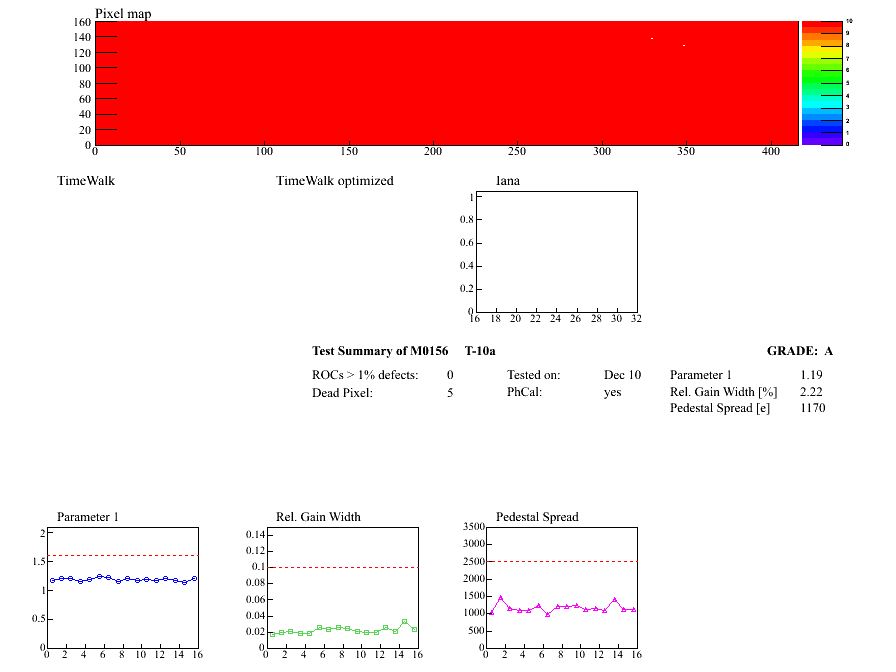Click the blue Parameter 1 curve
The image size is (896, 672).
[x=123, y=579]
